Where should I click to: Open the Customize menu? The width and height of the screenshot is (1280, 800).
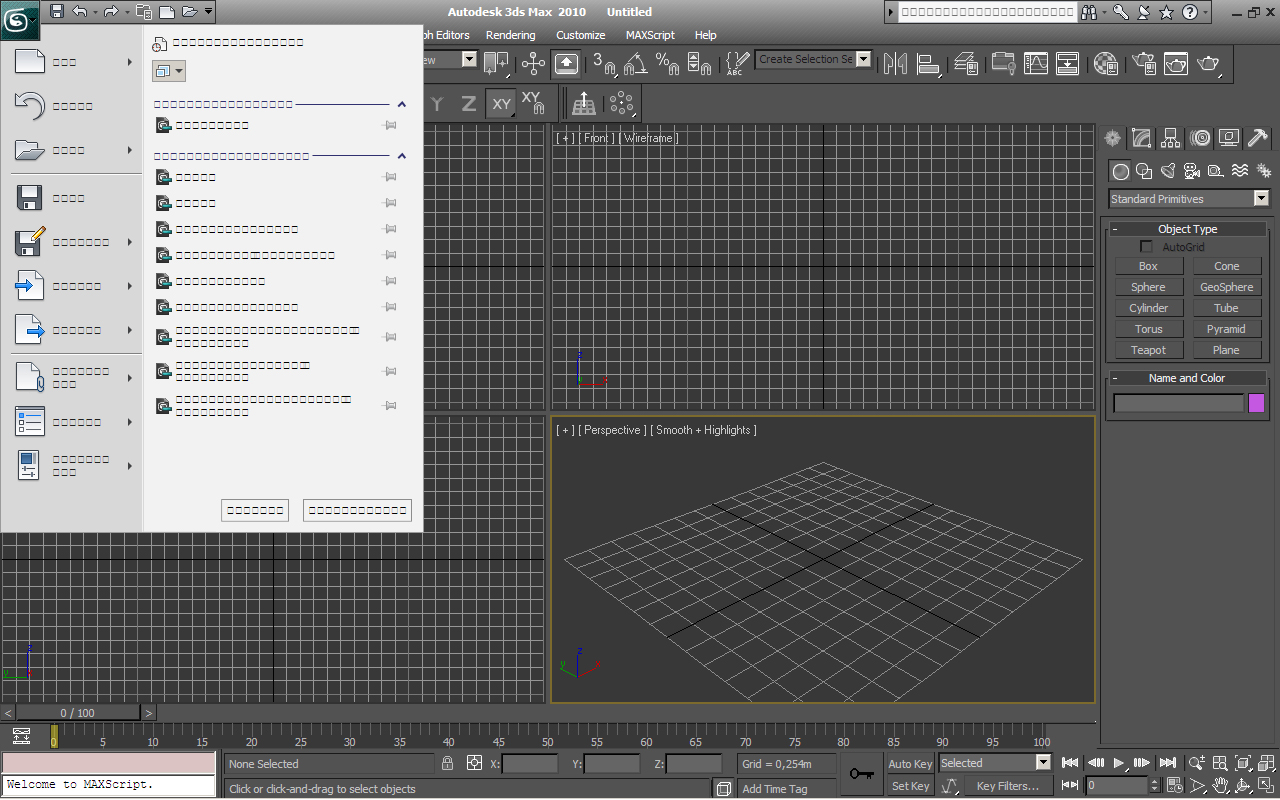click(x=581, y=35)
